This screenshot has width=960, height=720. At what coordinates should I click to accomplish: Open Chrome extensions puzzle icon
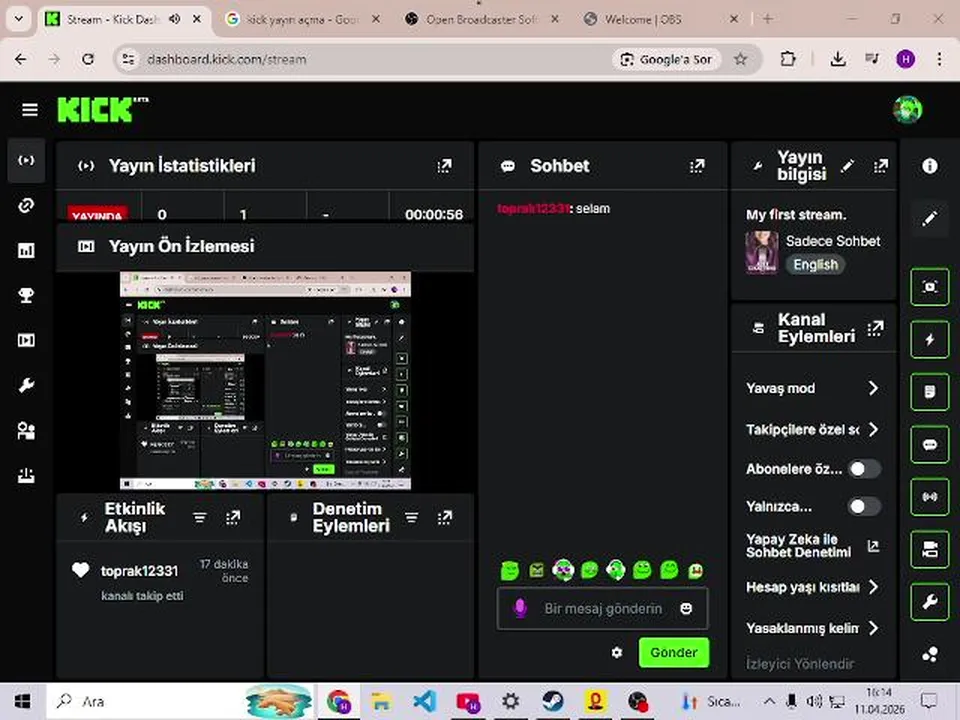click(788, 59)
